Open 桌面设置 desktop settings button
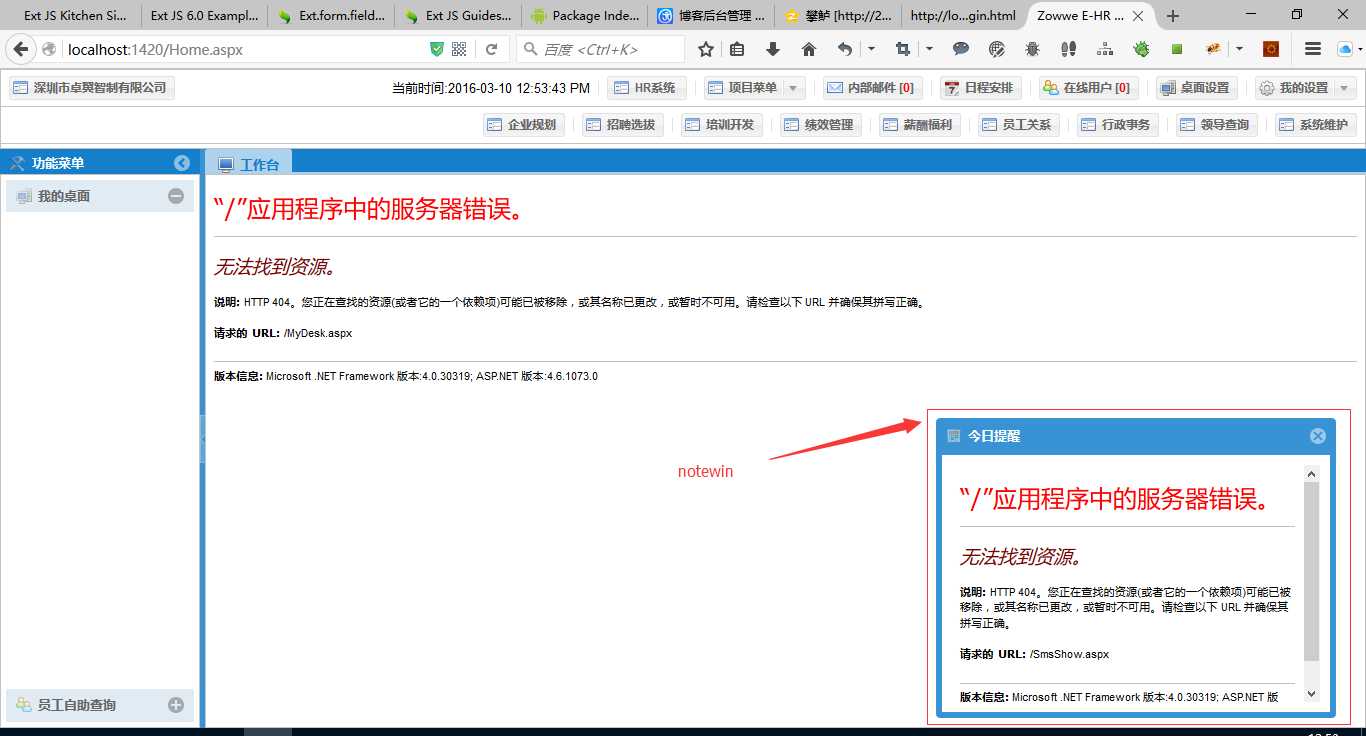1366x736 pixels. click(x=1195, y=88)
